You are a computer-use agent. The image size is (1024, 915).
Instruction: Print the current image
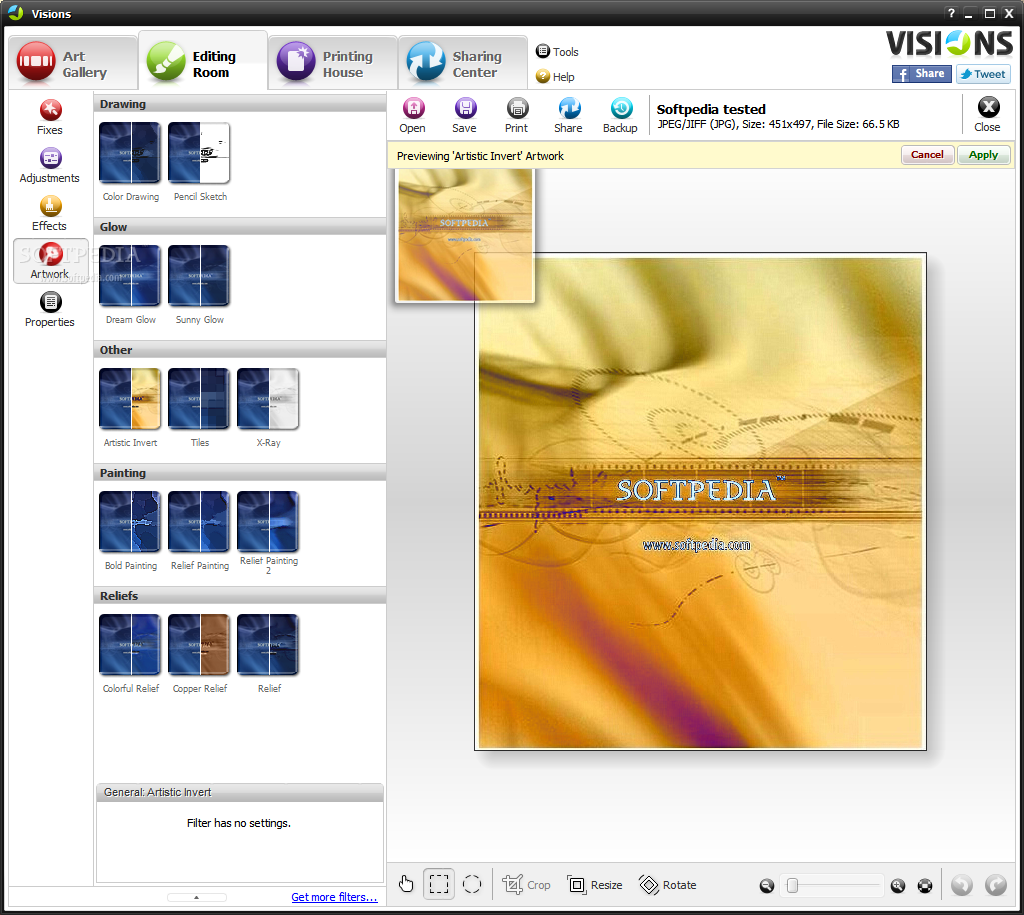[517, 115]
